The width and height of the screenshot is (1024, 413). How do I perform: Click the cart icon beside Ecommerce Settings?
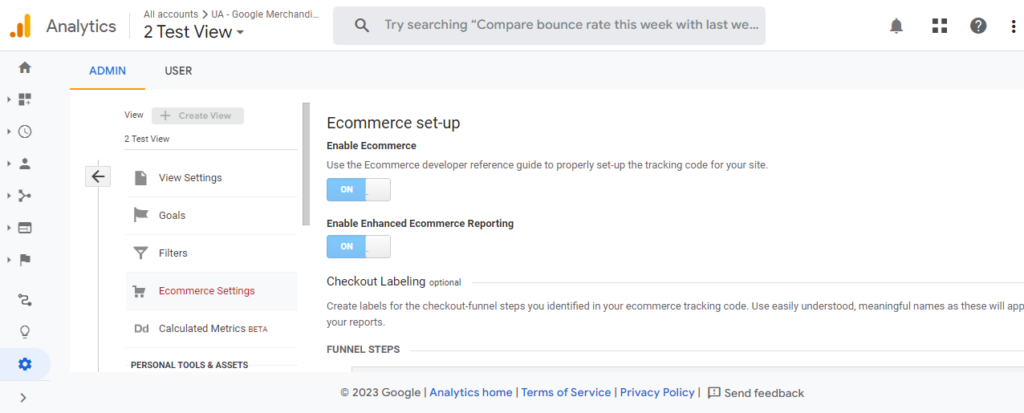(139, 291)
